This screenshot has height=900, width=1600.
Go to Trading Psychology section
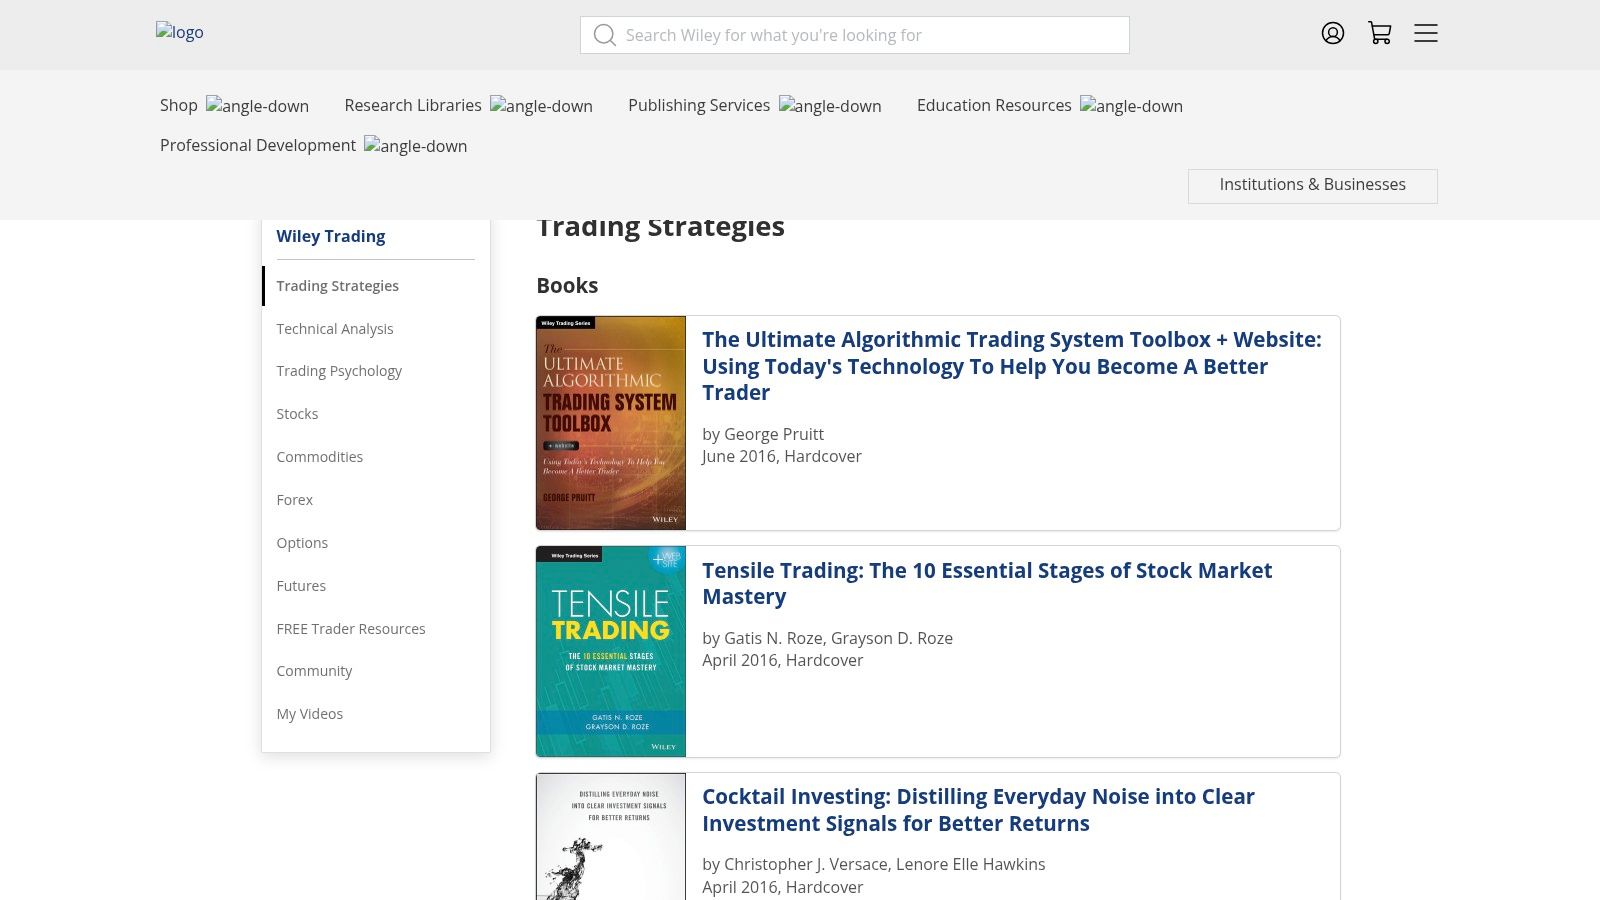click(339, 371)
